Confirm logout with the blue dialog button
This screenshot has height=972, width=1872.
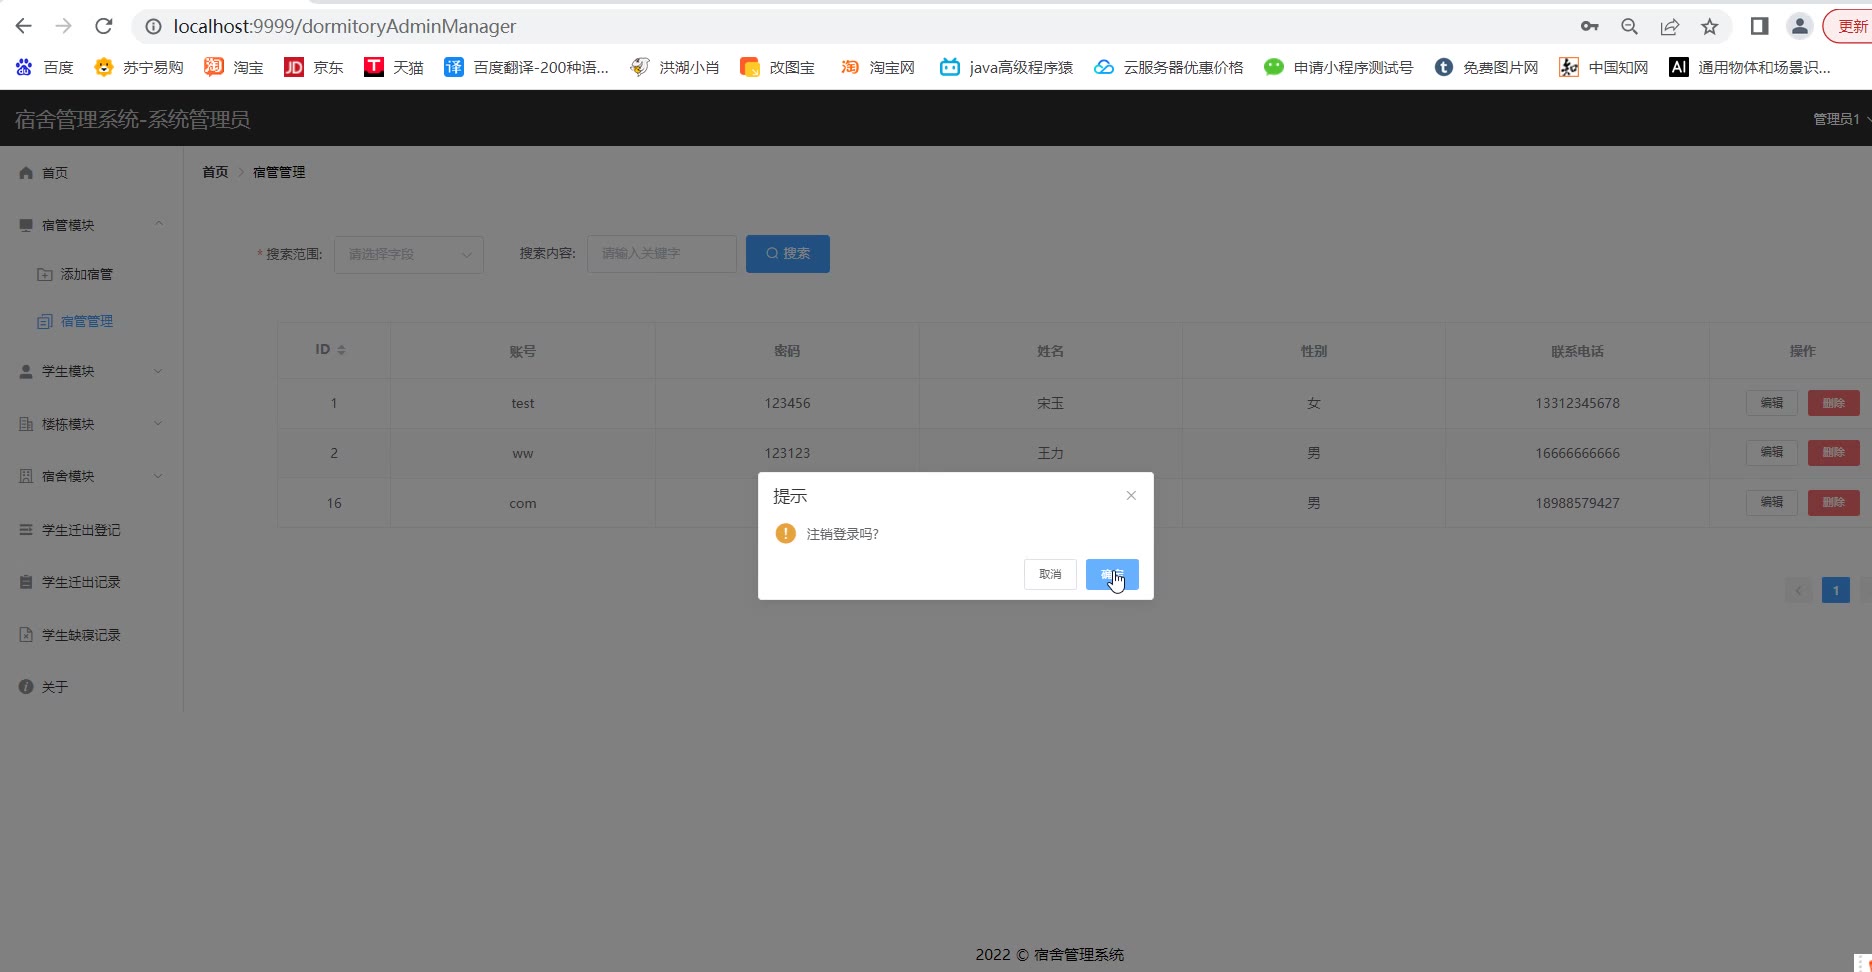tap(1112, 574)
